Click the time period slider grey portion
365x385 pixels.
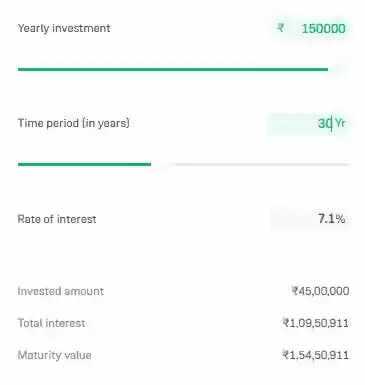pos(262,164)
